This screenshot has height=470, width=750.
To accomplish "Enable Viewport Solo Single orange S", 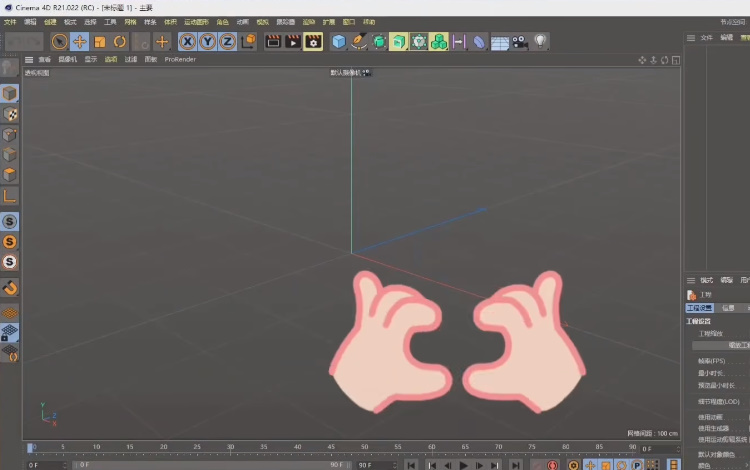I will click(x=10, y=241).
